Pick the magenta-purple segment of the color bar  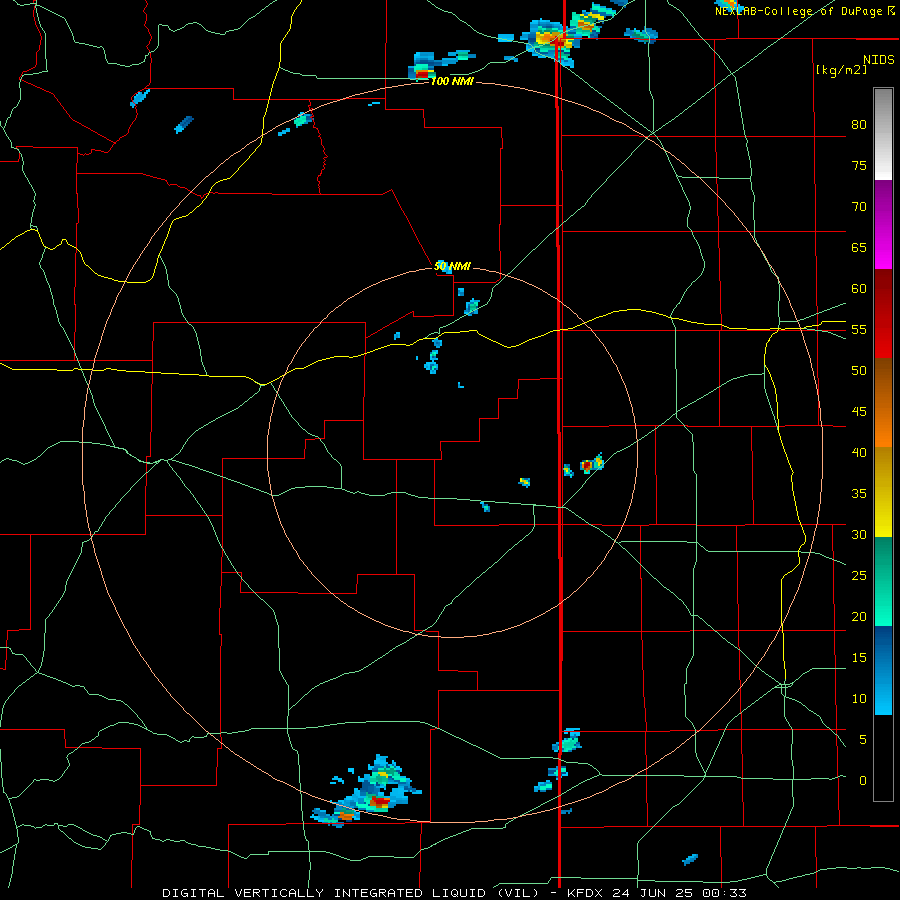(x=883, y=224)
